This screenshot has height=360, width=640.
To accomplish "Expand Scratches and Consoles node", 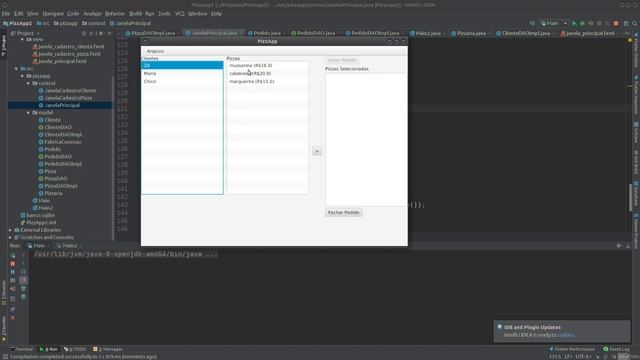I will 10,238.
